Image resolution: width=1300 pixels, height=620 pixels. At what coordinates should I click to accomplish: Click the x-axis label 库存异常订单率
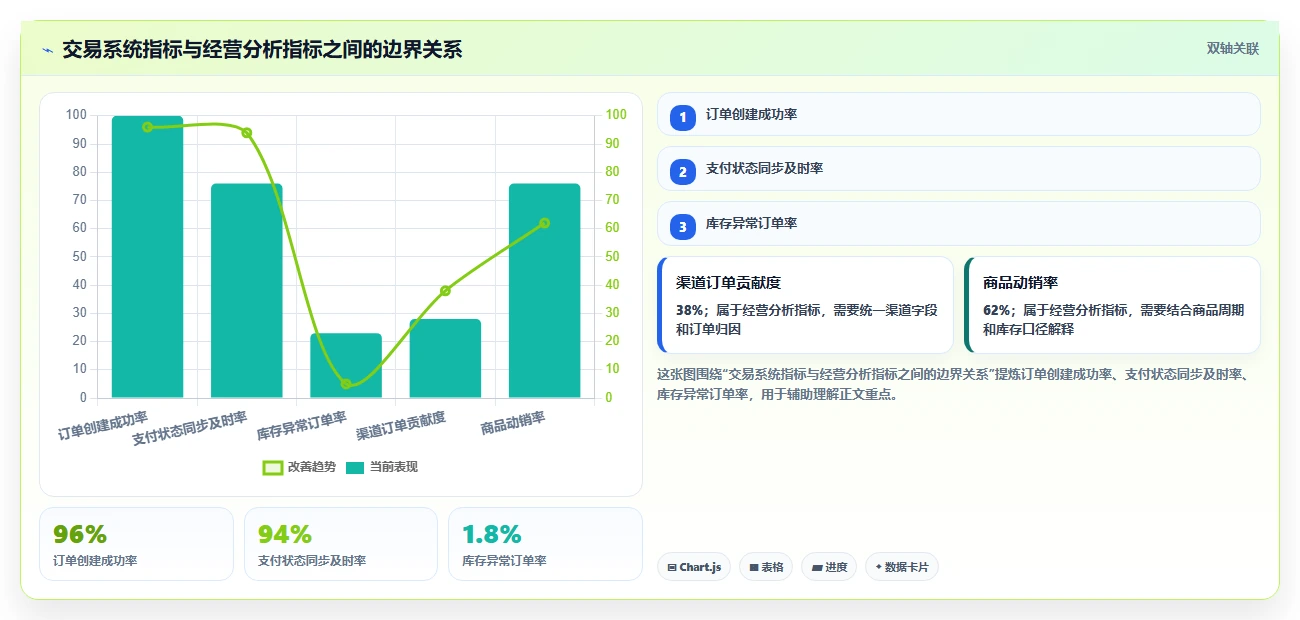coord(302,426)
